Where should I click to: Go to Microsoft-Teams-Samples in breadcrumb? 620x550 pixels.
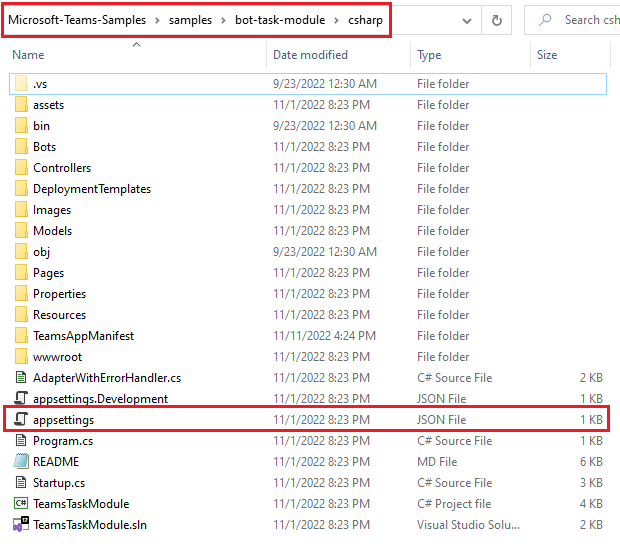click(x=77, y=20)
